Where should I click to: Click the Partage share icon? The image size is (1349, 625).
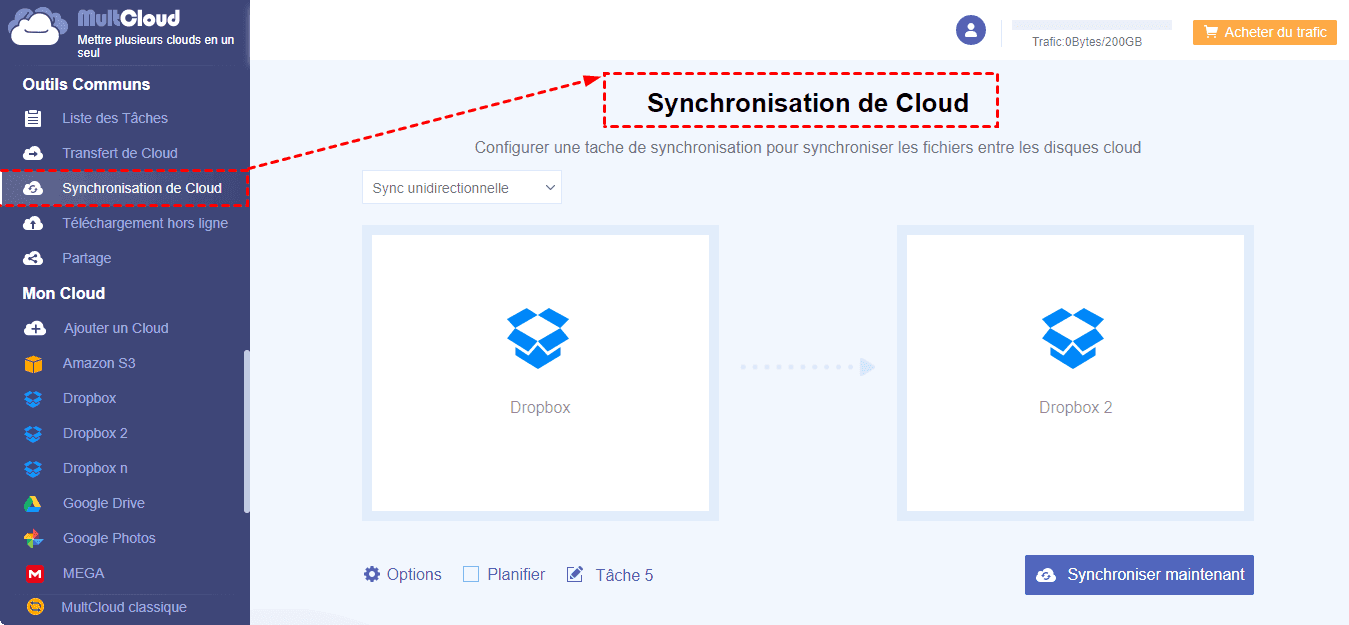pyautogui.click(x=33, y=258)
